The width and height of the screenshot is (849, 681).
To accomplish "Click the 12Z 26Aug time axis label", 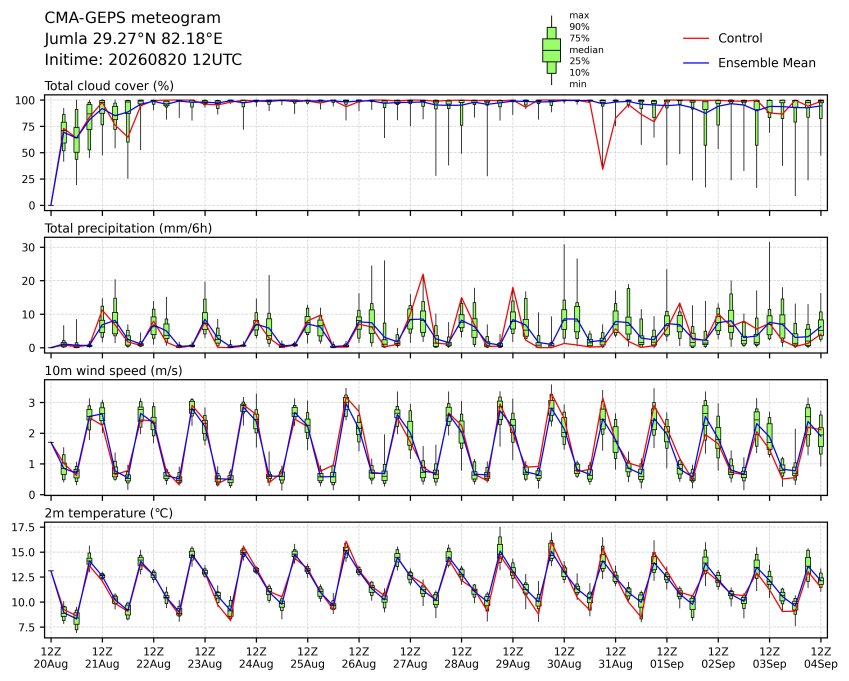I will pos(358,658).
